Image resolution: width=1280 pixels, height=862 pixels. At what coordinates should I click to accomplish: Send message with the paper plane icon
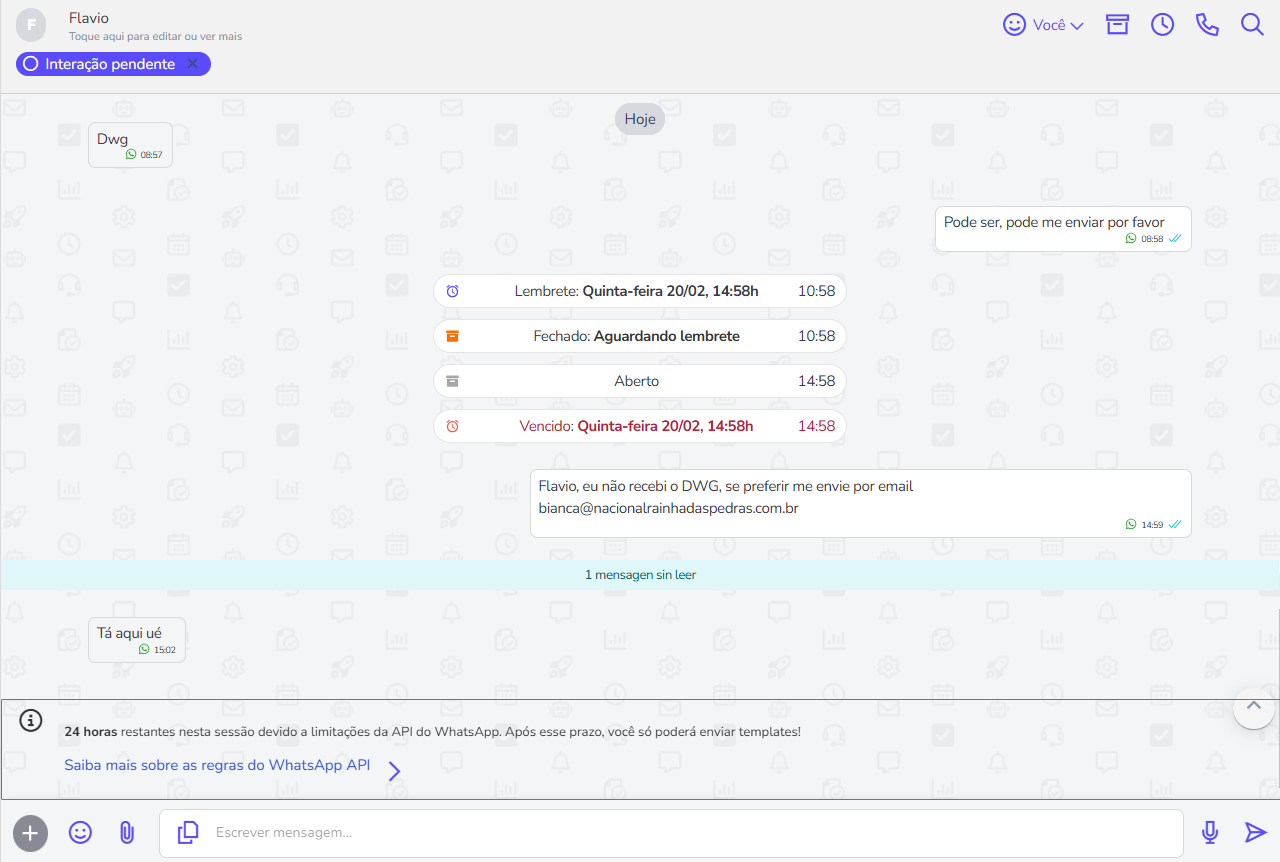1255,832
